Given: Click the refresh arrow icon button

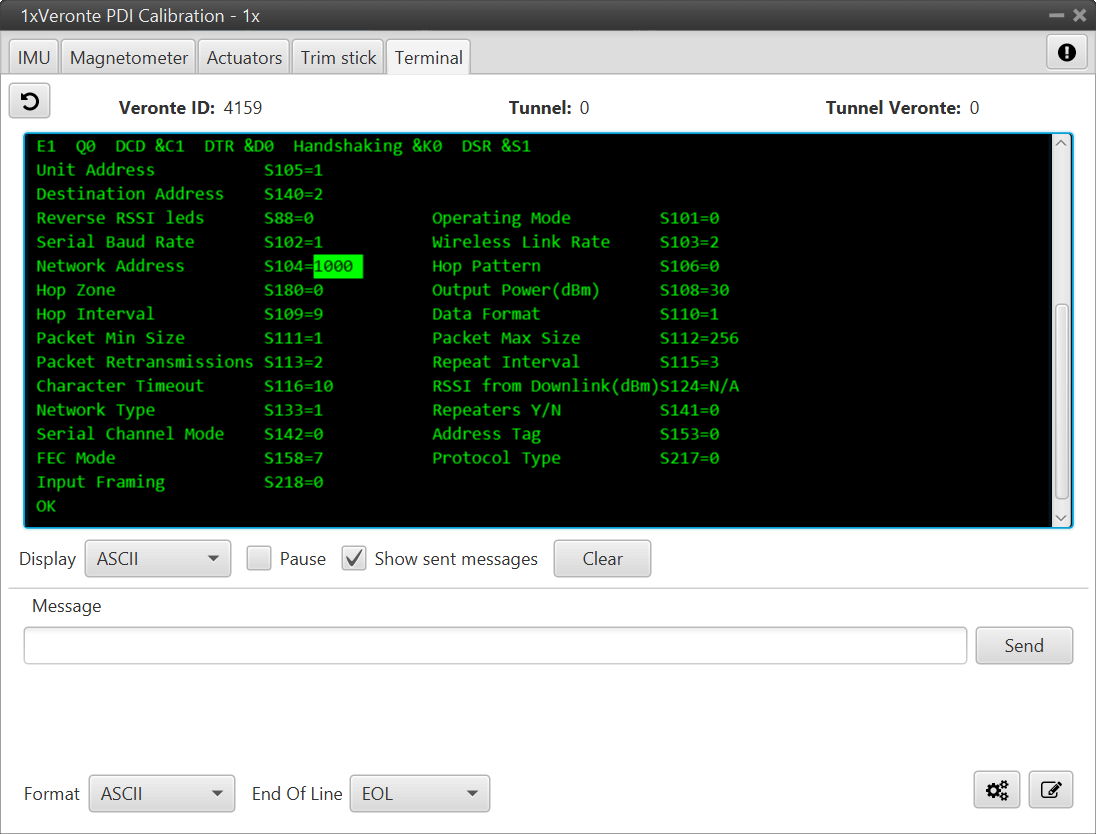Looking at the screenshot, I should pos(30,101).
